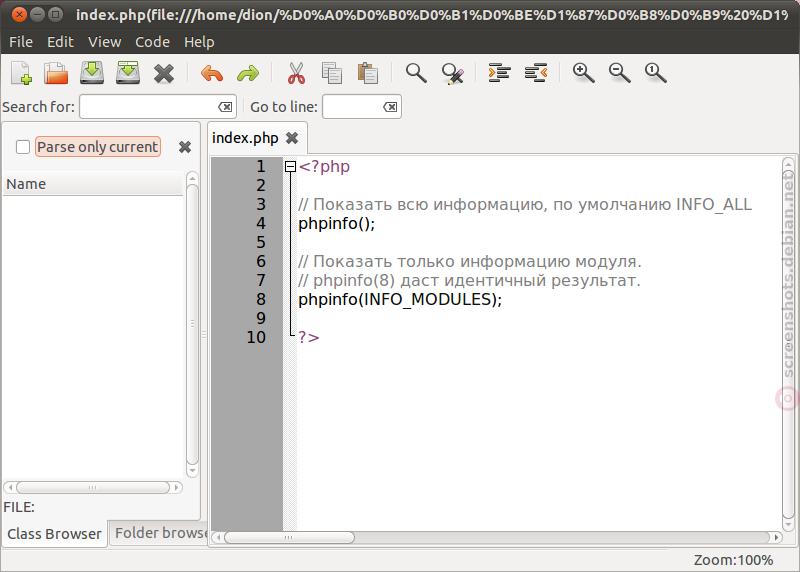
Task: Click editor scroll left arrow
Action: pos(218,537)
